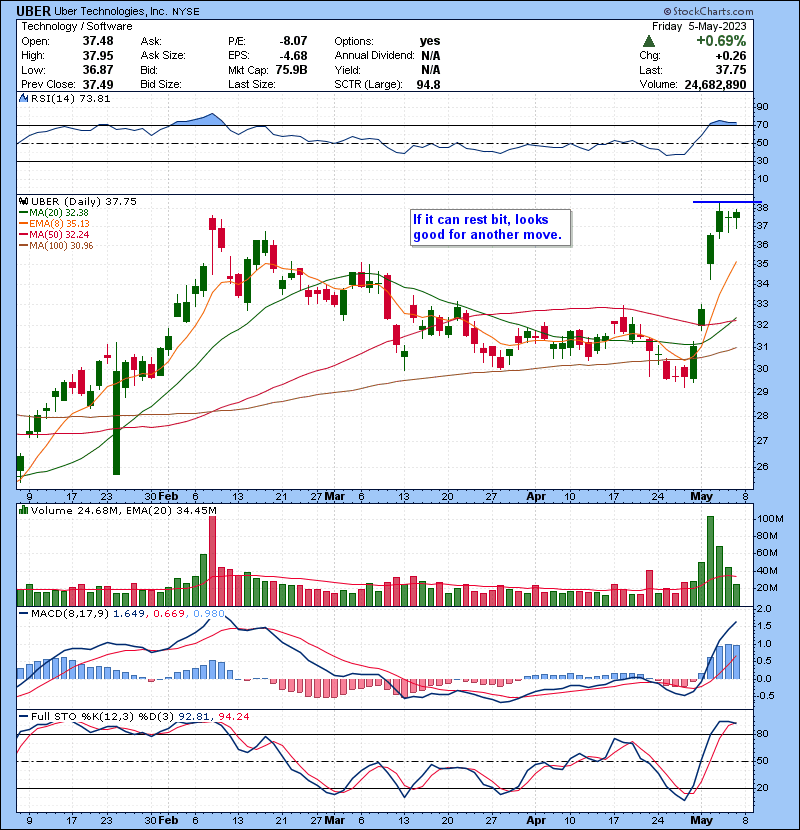Click the candlestick icon beside UBER (Daily)

[x=23, y=202]
